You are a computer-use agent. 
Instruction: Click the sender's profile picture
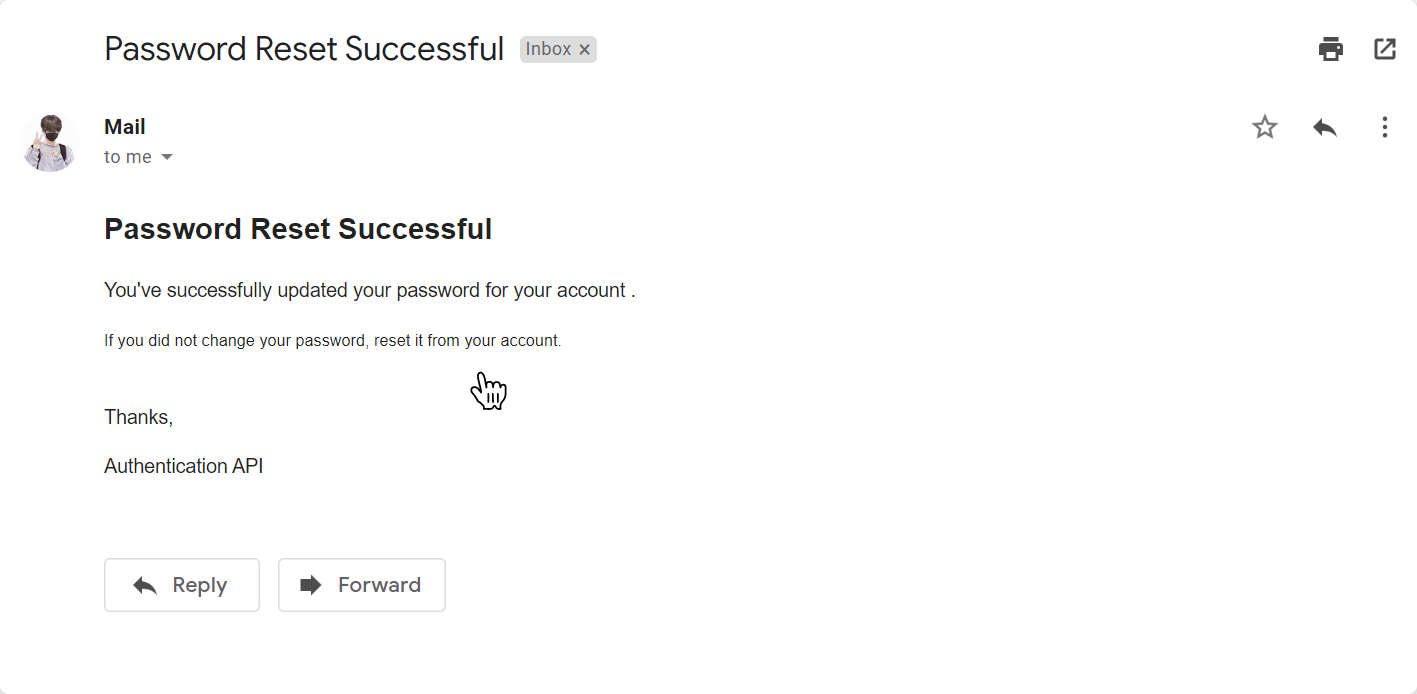click(49, 141)
